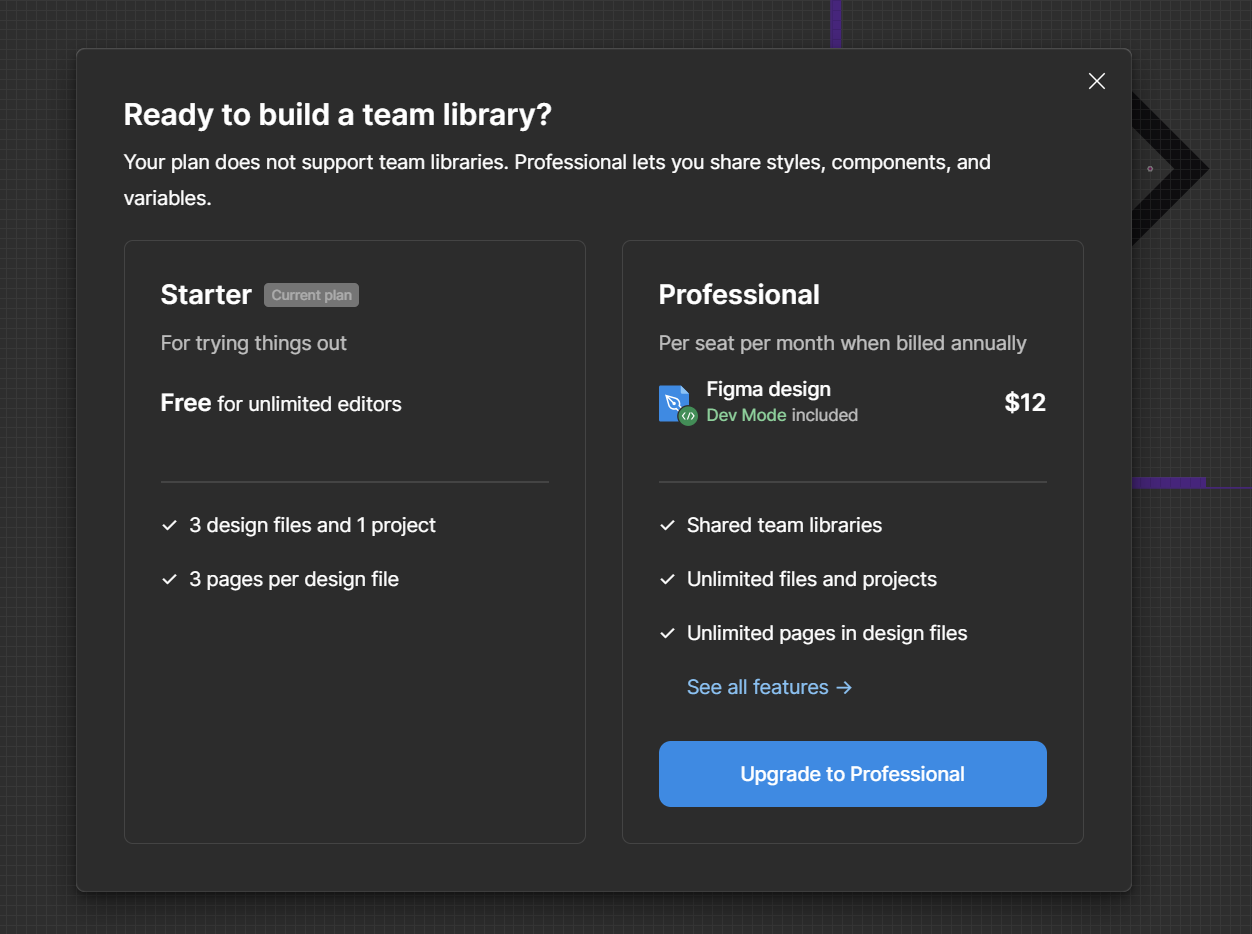The width and height of the screenshot is (1252, 934).
Task: Click the checkmark beside 3 pages per design file
Action: click(170, 580)
